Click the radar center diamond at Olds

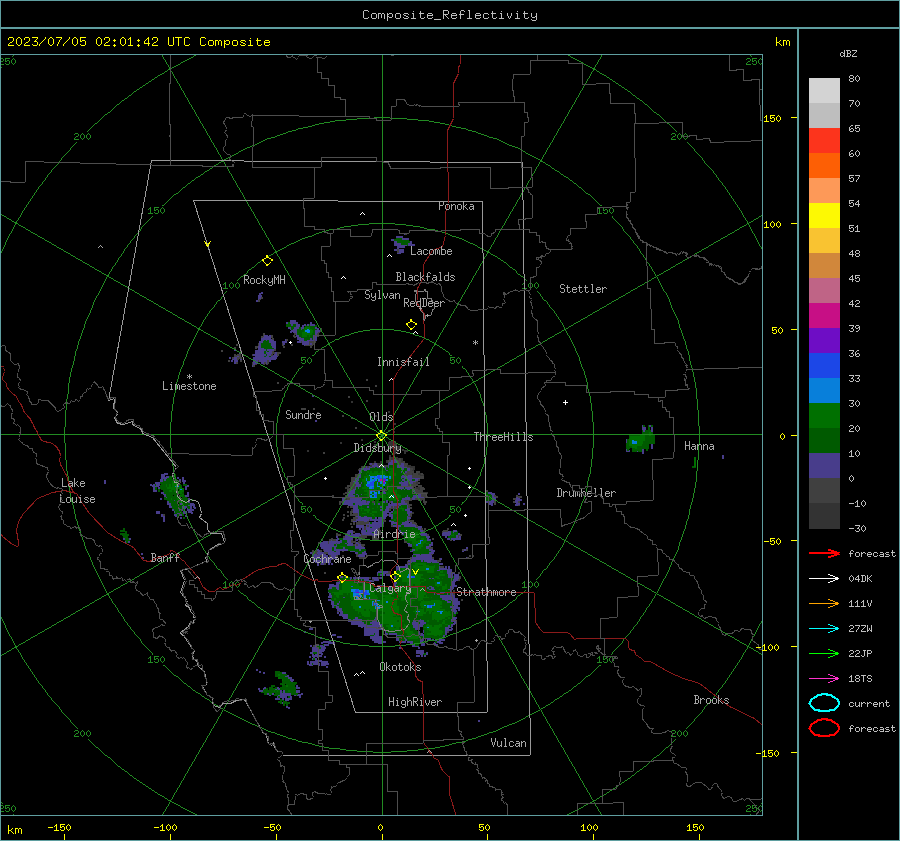click(x=381, y=436)
